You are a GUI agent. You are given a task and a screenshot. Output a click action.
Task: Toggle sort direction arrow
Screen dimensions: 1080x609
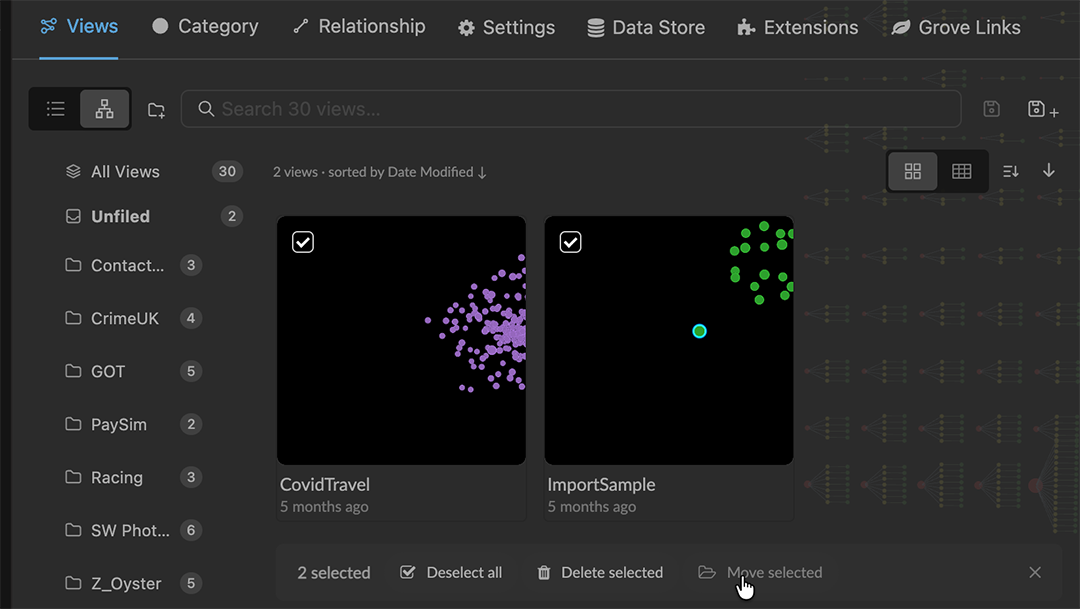1048,170
